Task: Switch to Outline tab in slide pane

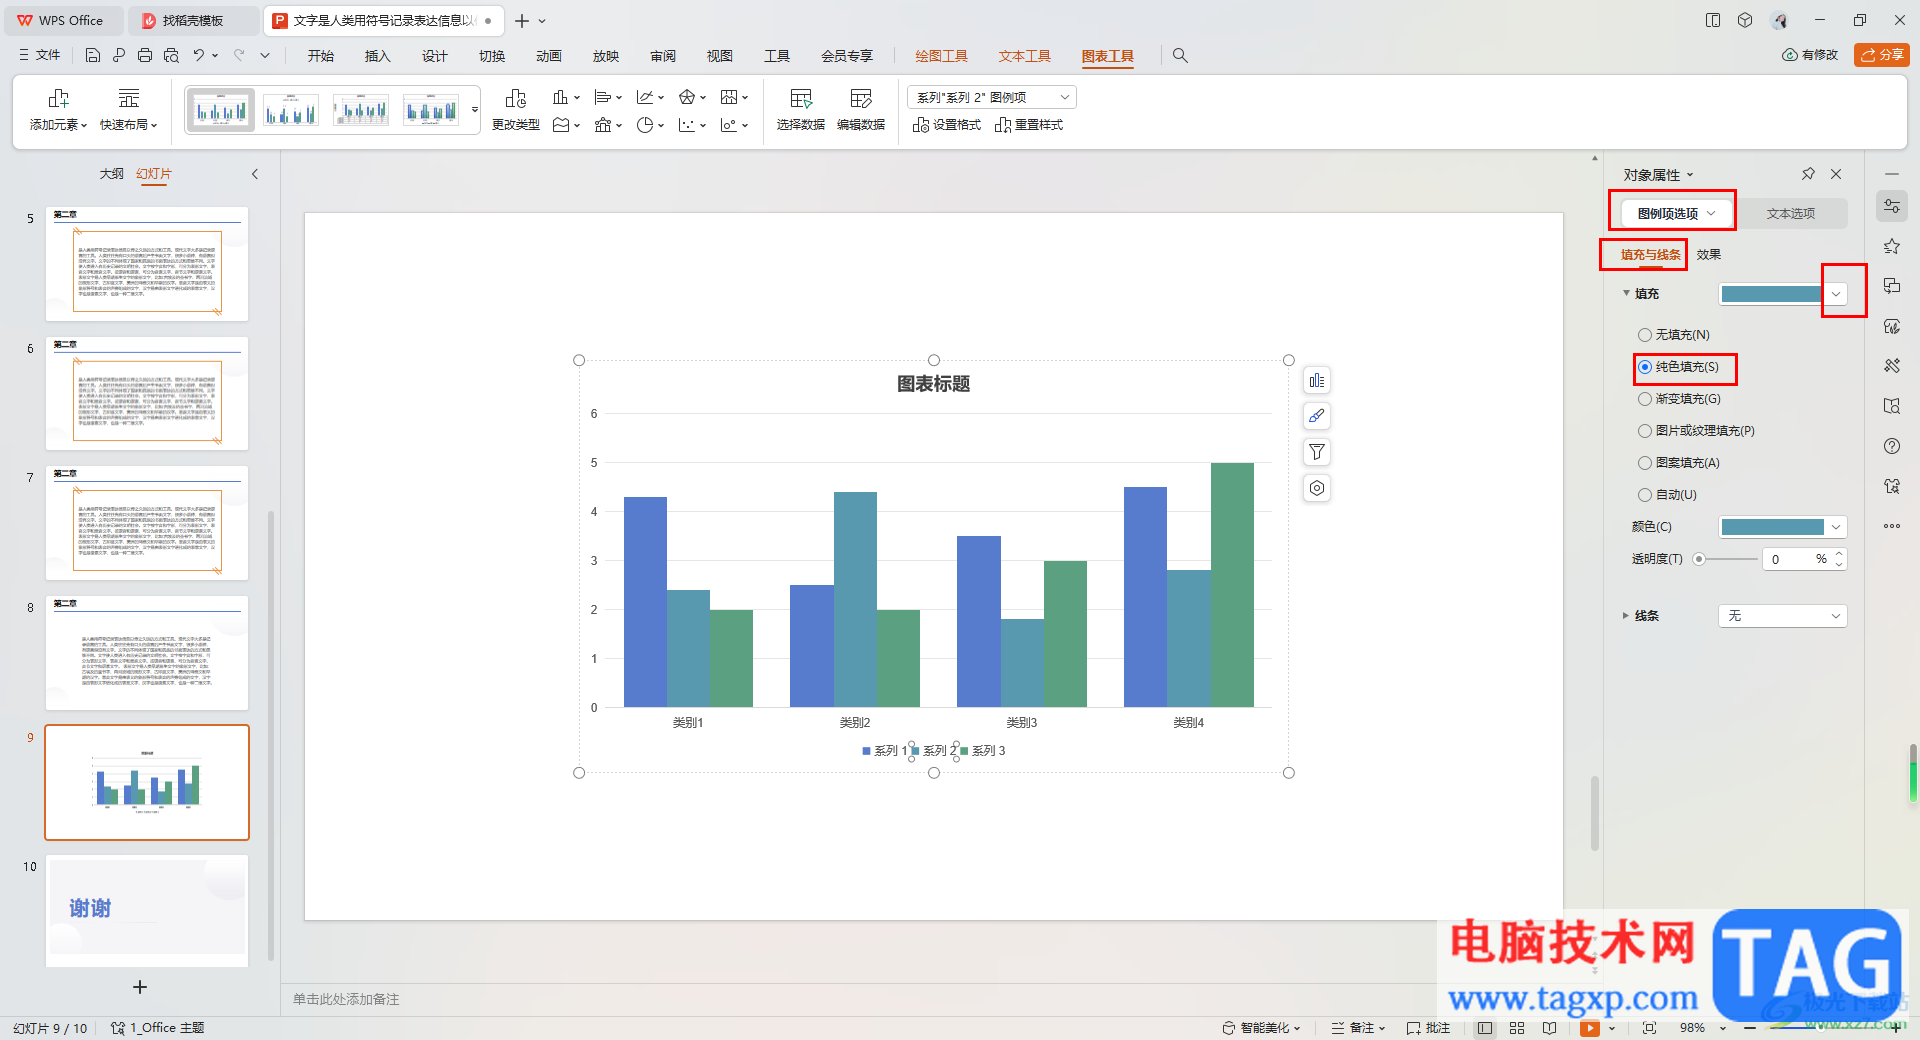Action: tap(111, 174)
